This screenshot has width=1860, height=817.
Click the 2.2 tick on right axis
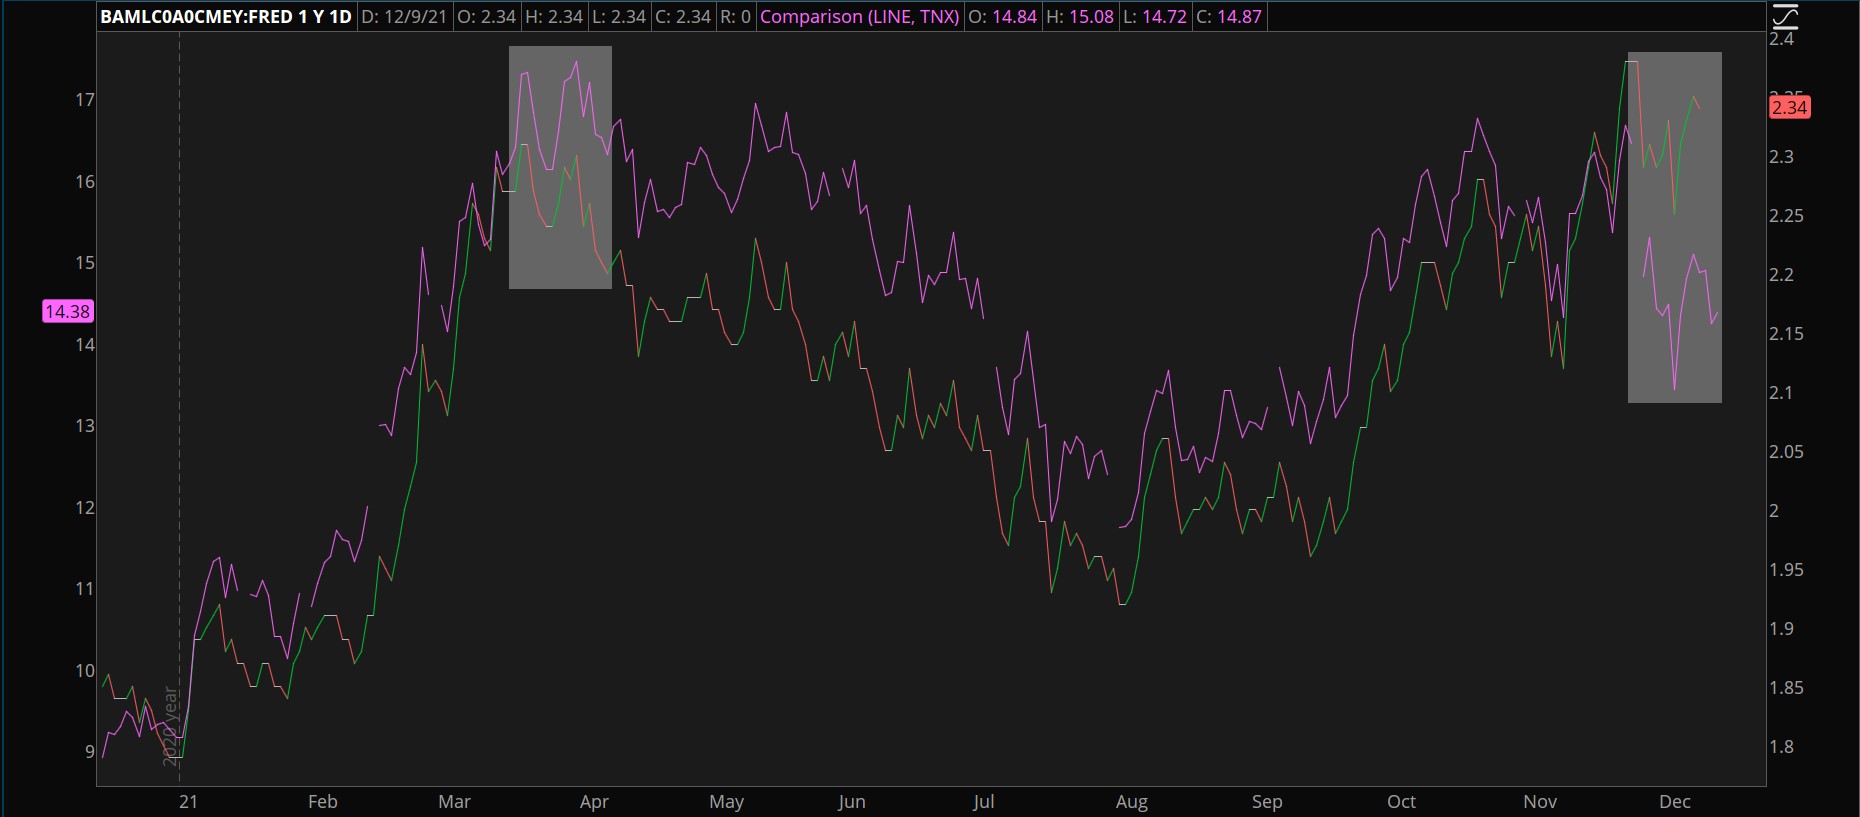(x=1782, y=274)
